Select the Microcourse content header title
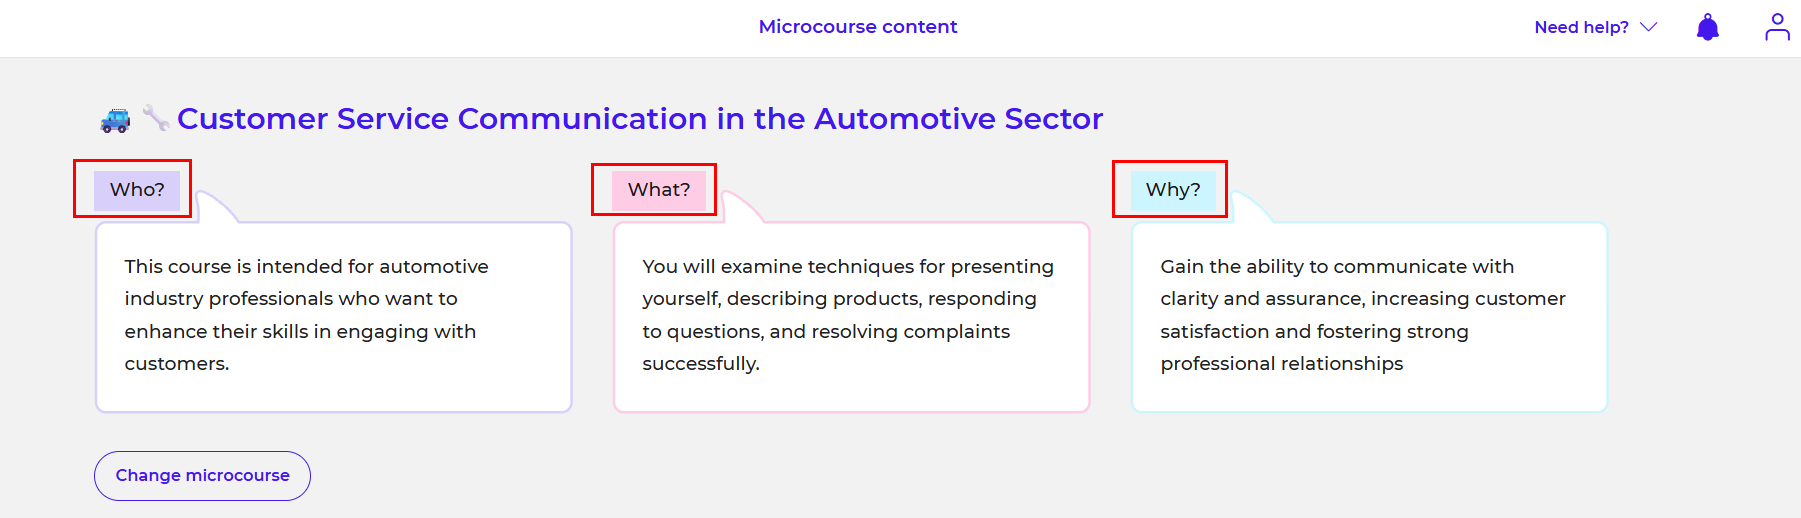The image size is (1801, 518). (x=858, y=27)
